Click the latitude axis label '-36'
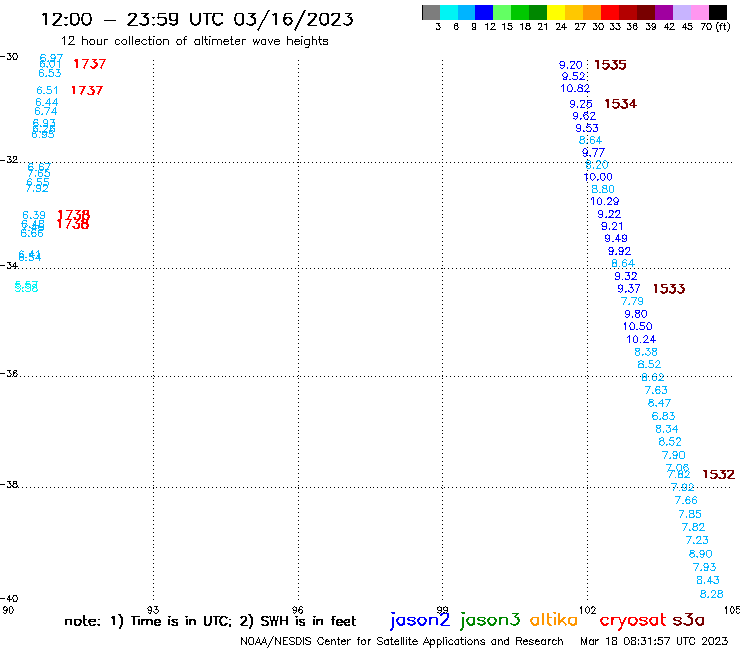Image resolution: width=740 pixels, height=650 pixels. [9, 373]
